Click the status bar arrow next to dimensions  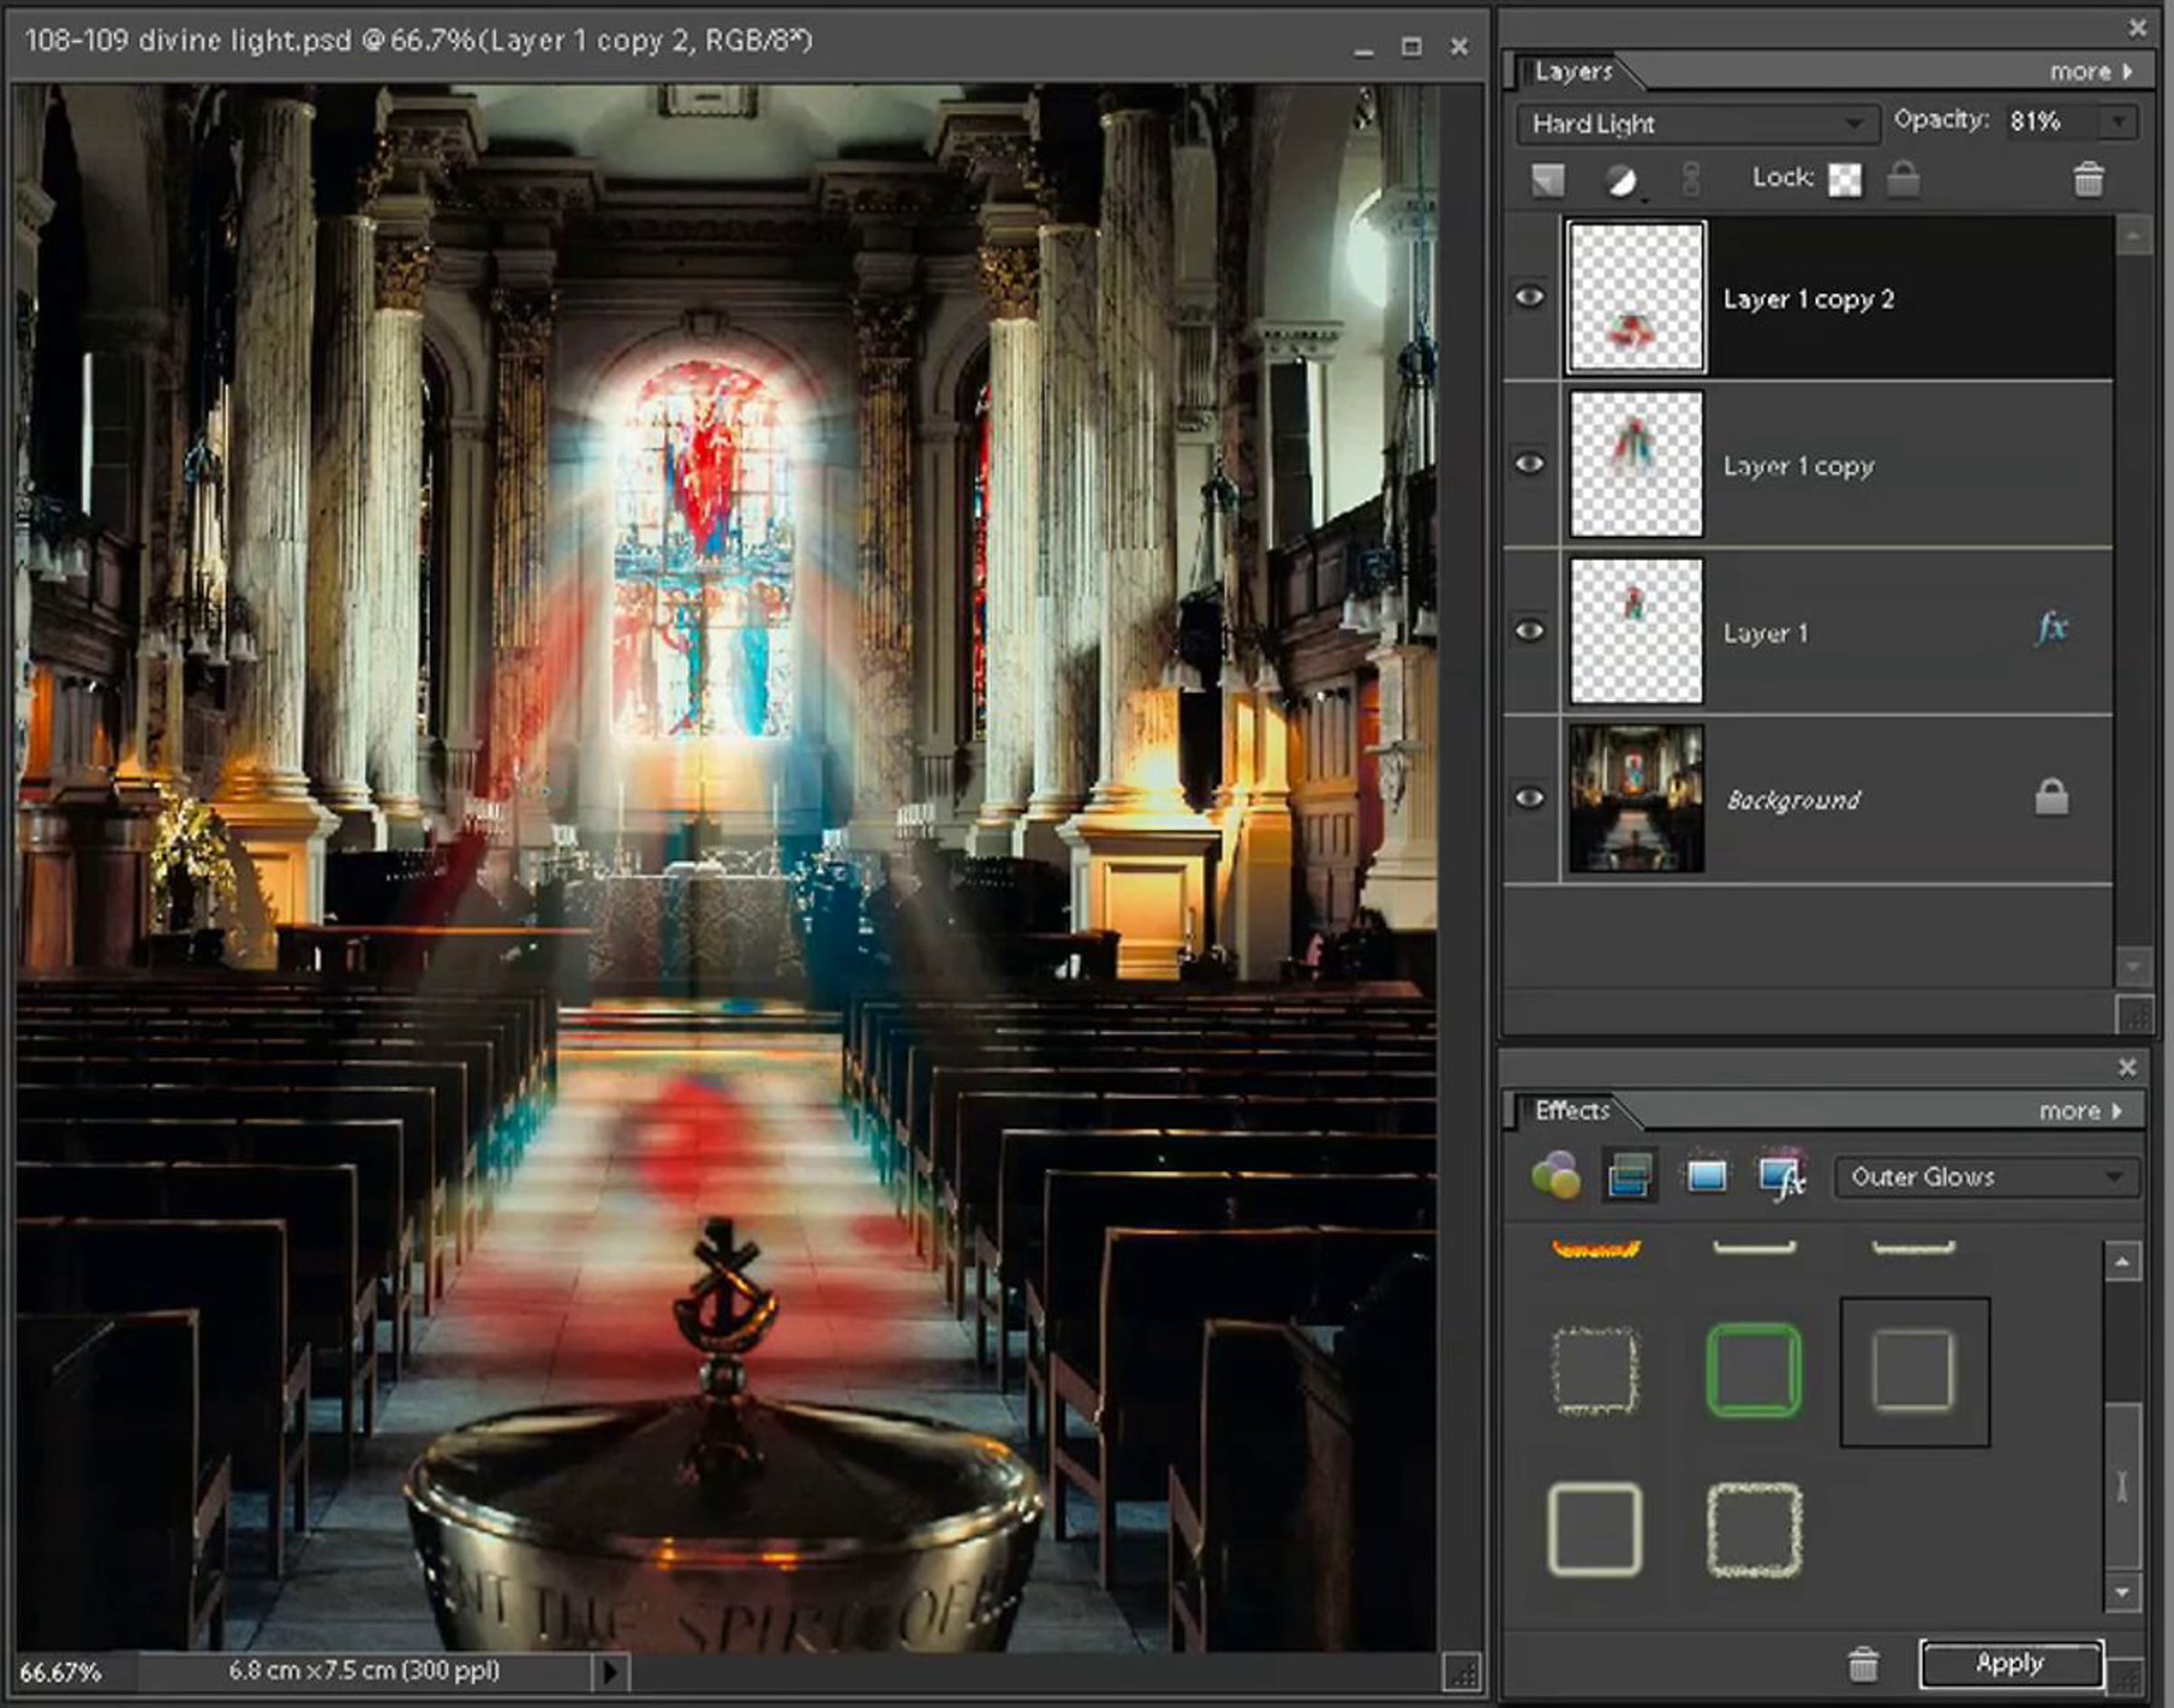pyautogui.click(x=611, y=1671)
